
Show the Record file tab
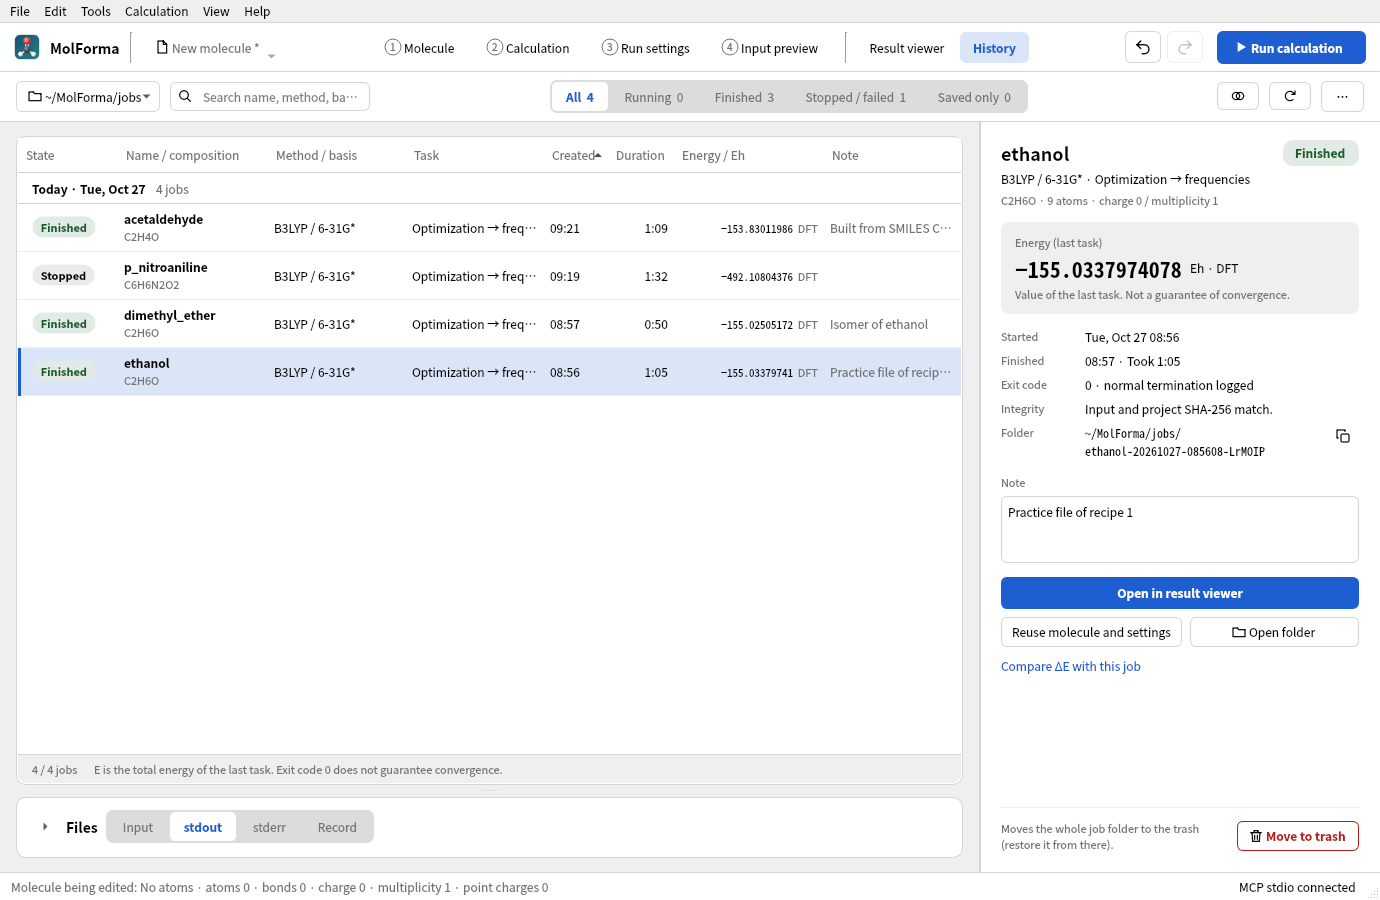(x=337, y=827)
